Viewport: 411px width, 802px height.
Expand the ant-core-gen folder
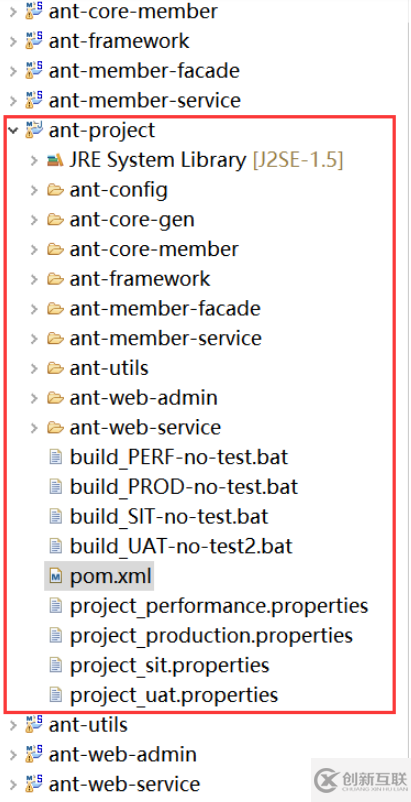pos(34,220)
